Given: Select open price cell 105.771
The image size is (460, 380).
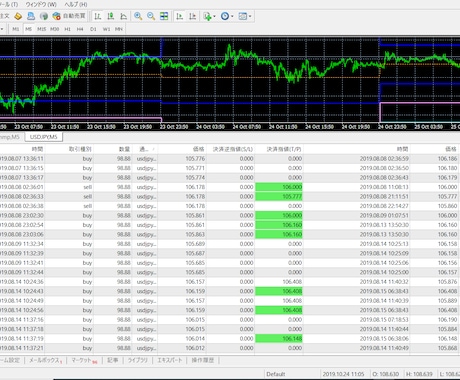Looking at the screenshot, I should (195, 168).
